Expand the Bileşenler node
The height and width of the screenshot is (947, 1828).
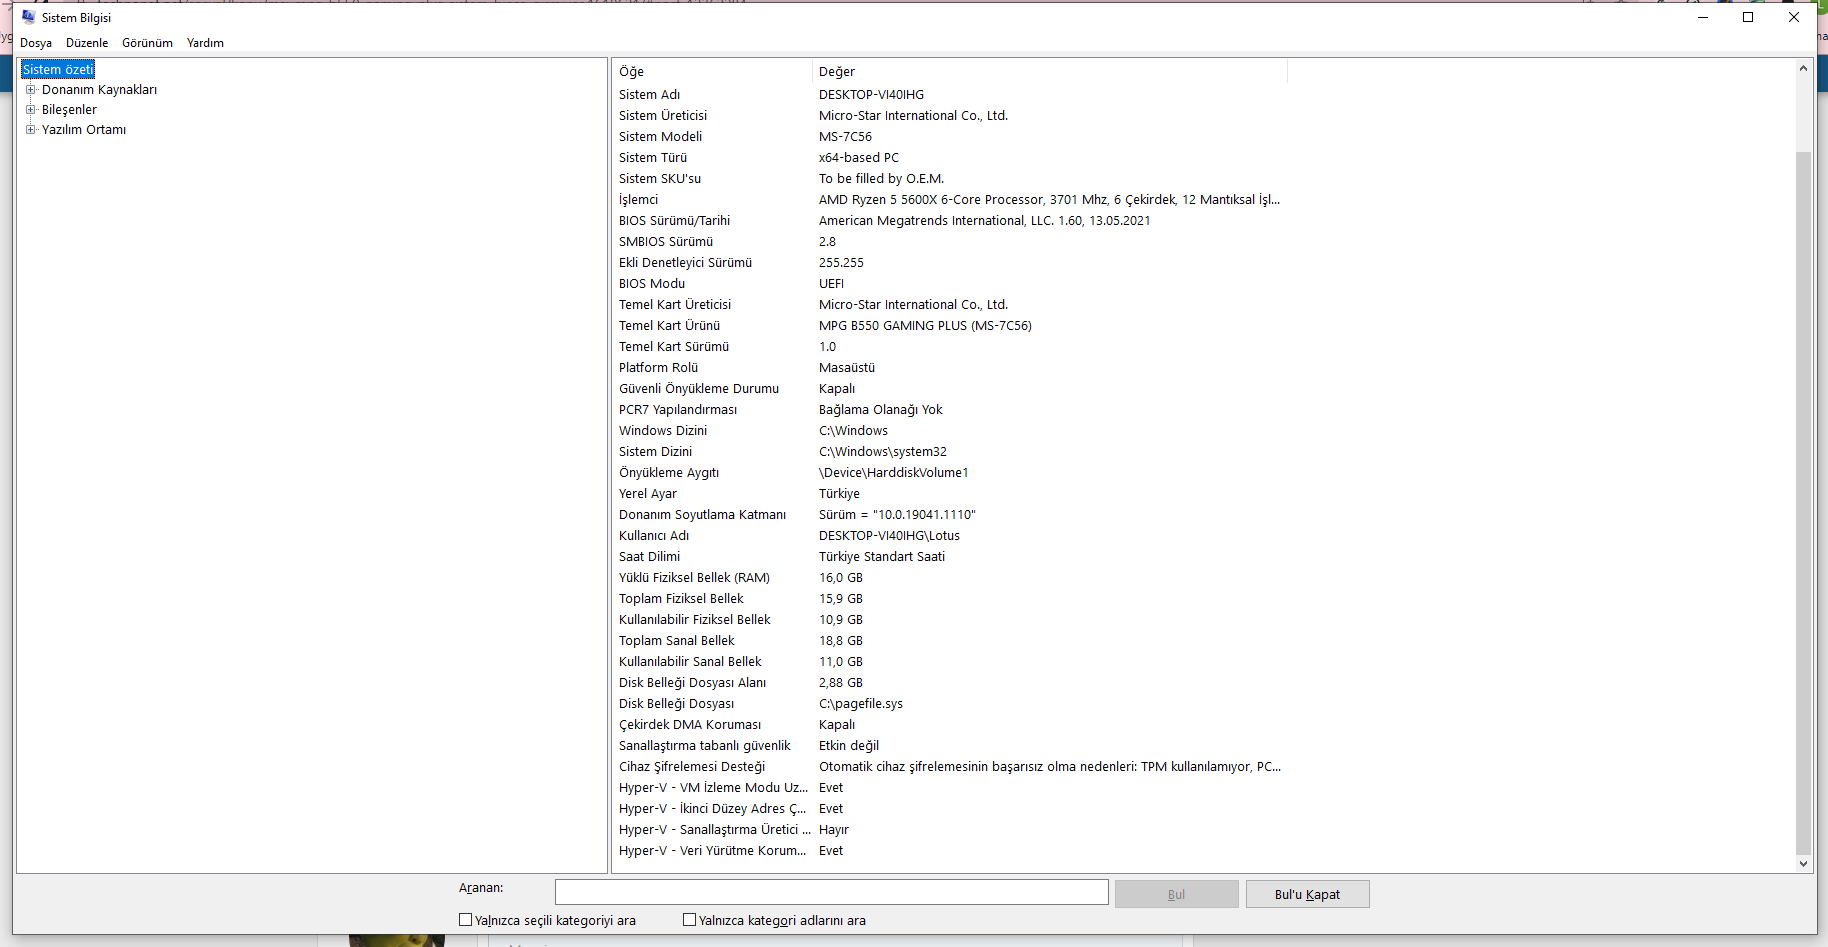[x=31, y=109]
